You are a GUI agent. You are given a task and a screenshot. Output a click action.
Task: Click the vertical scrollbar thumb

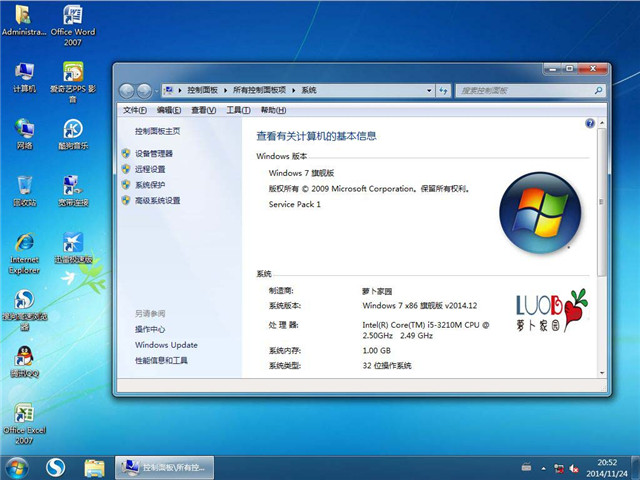pyautogui.click(x=602, y=202)
